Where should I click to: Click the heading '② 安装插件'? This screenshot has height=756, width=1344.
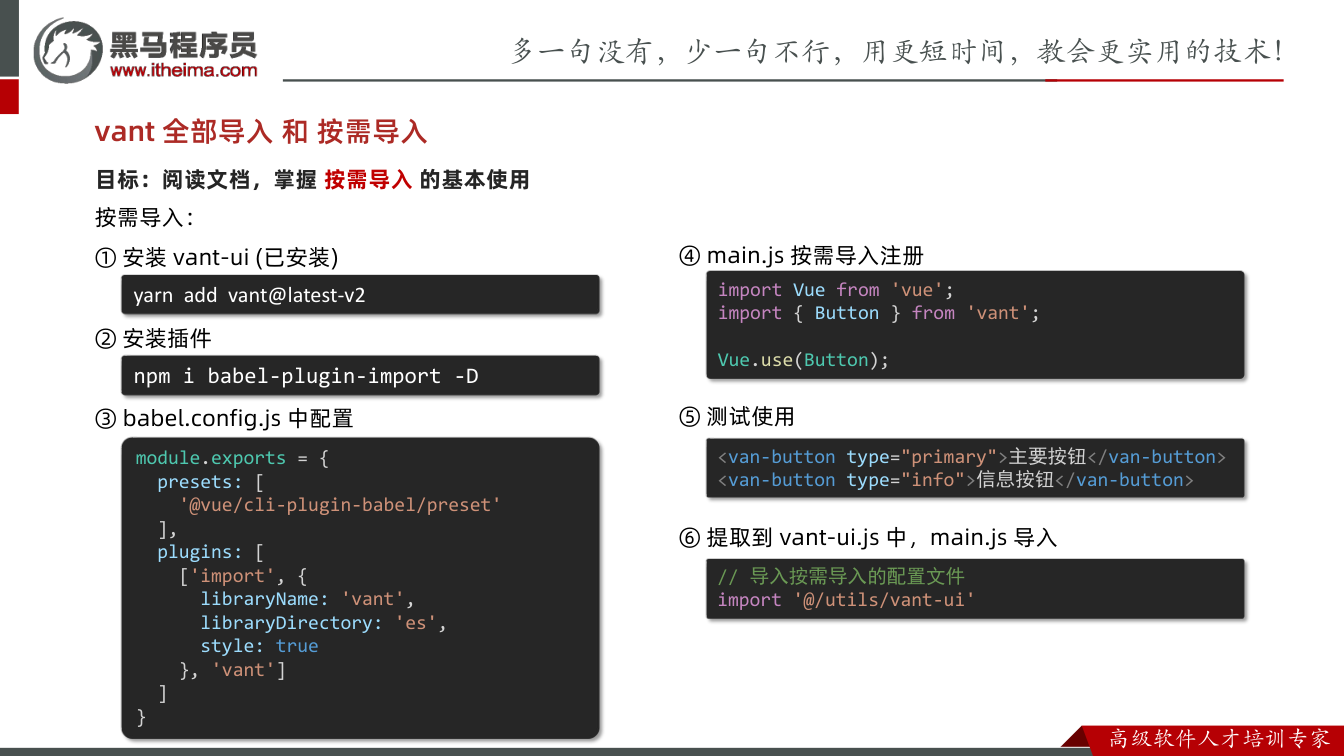(x=153, y=338)
